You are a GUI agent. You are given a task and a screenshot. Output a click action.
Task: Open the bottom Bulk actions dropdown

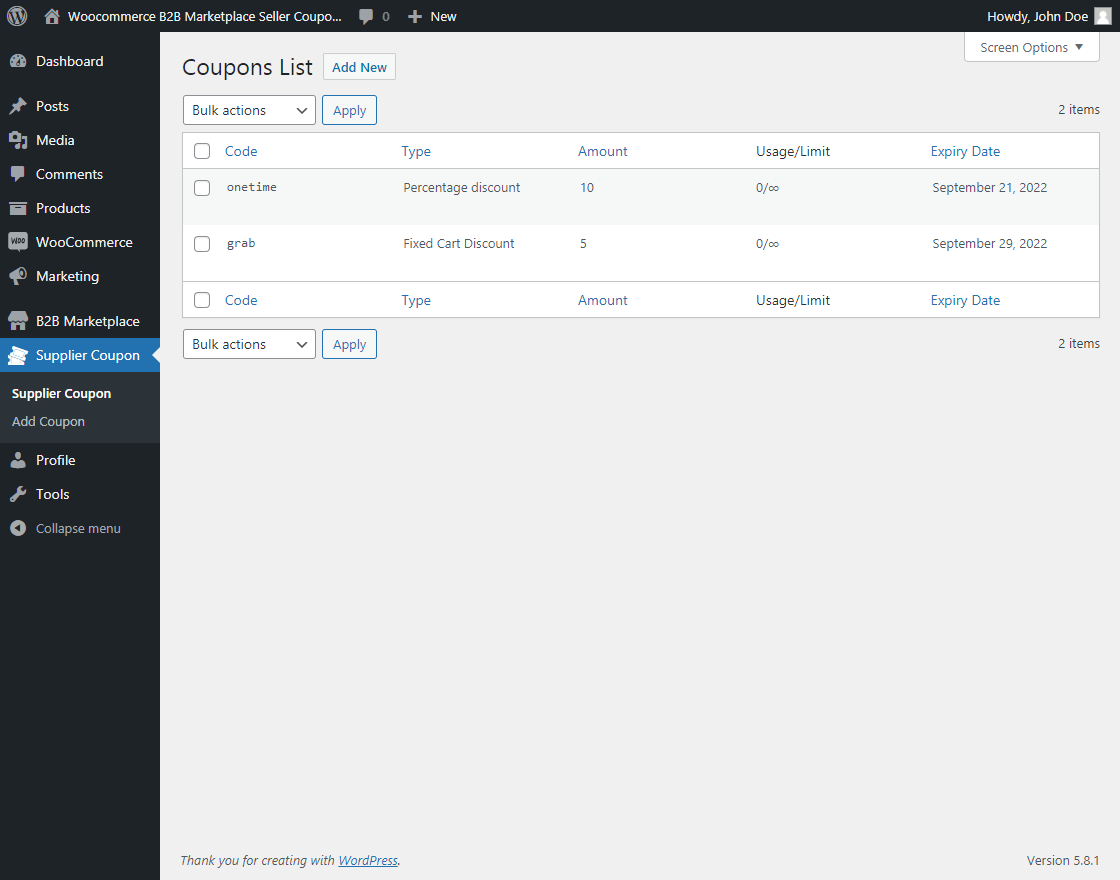click(249, 344)
